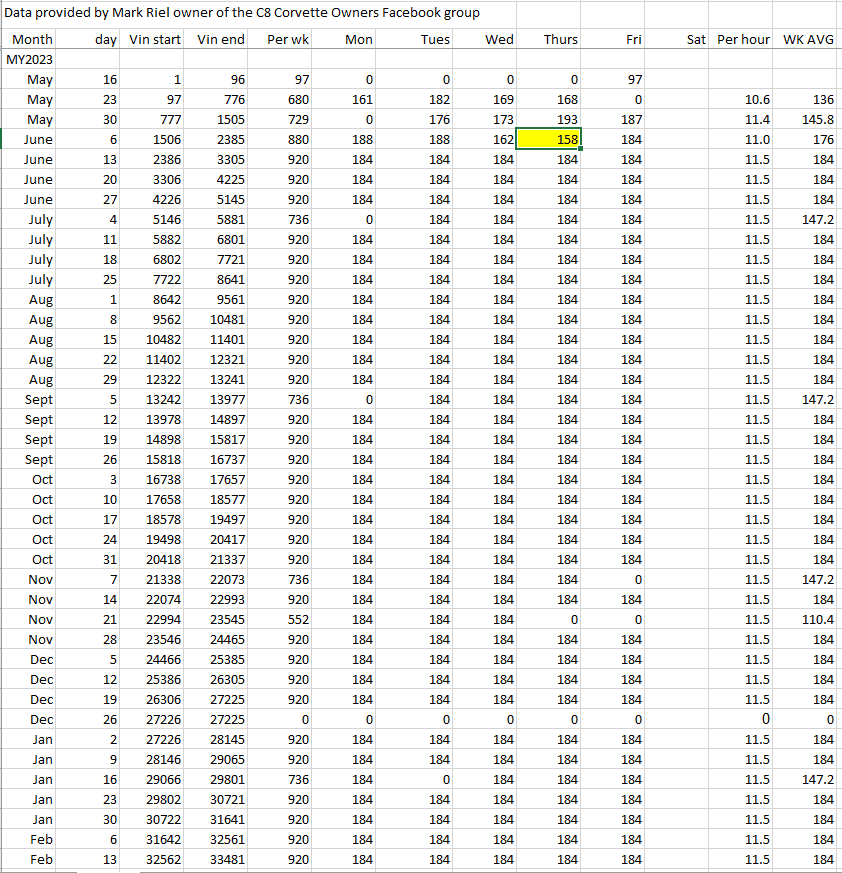Select the yellow highlighted cell with 158
Viewport: 842px width, 873px height.
549,140
